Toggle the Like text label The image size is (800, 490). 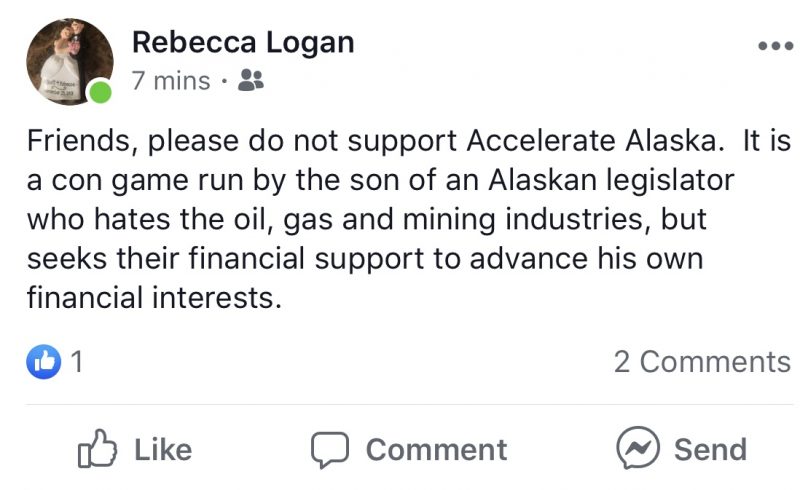163,450
